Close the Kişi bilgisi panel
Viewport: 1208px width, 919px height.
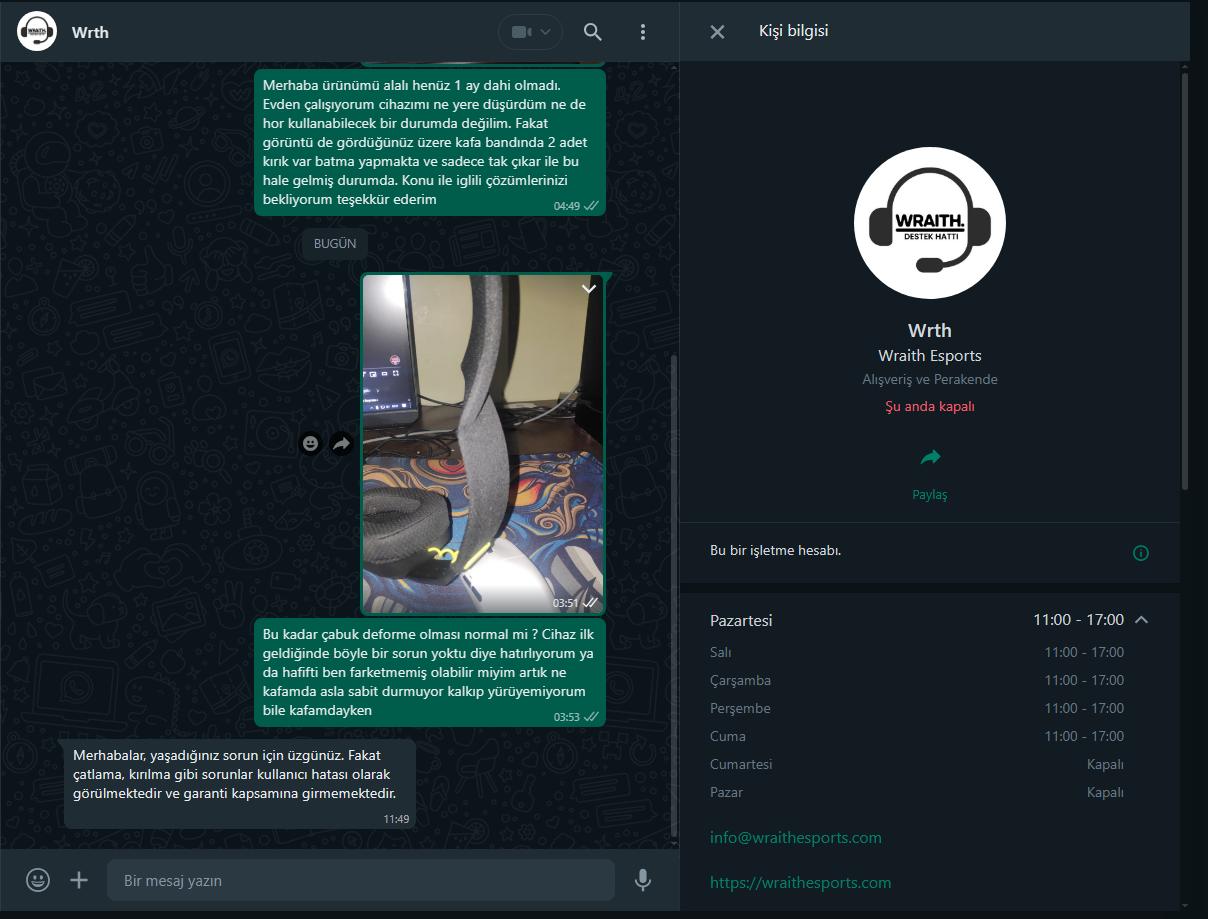coord(717,31)
